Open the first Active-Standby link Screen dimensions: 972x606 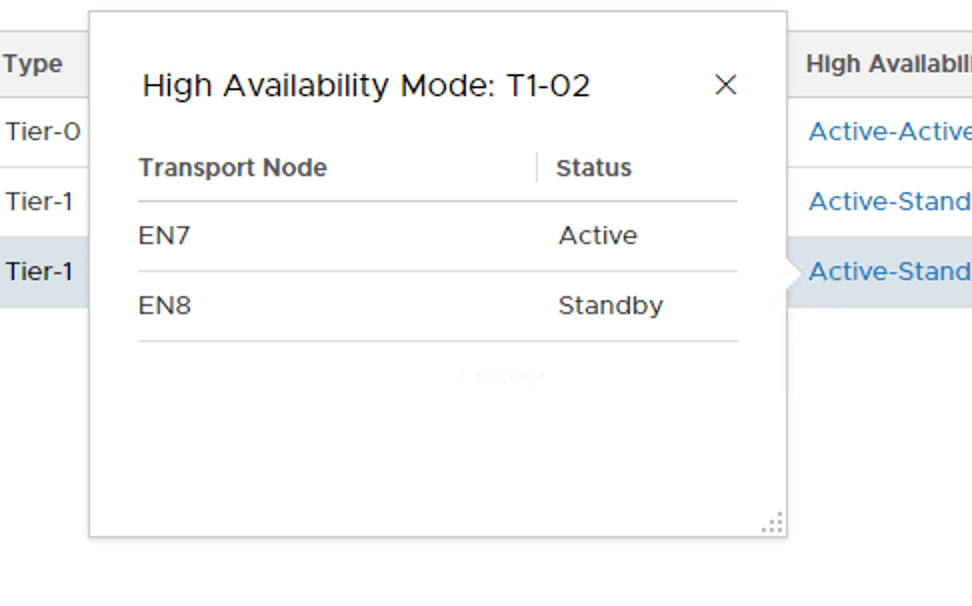pyautogui.click(x=888, y=201)
